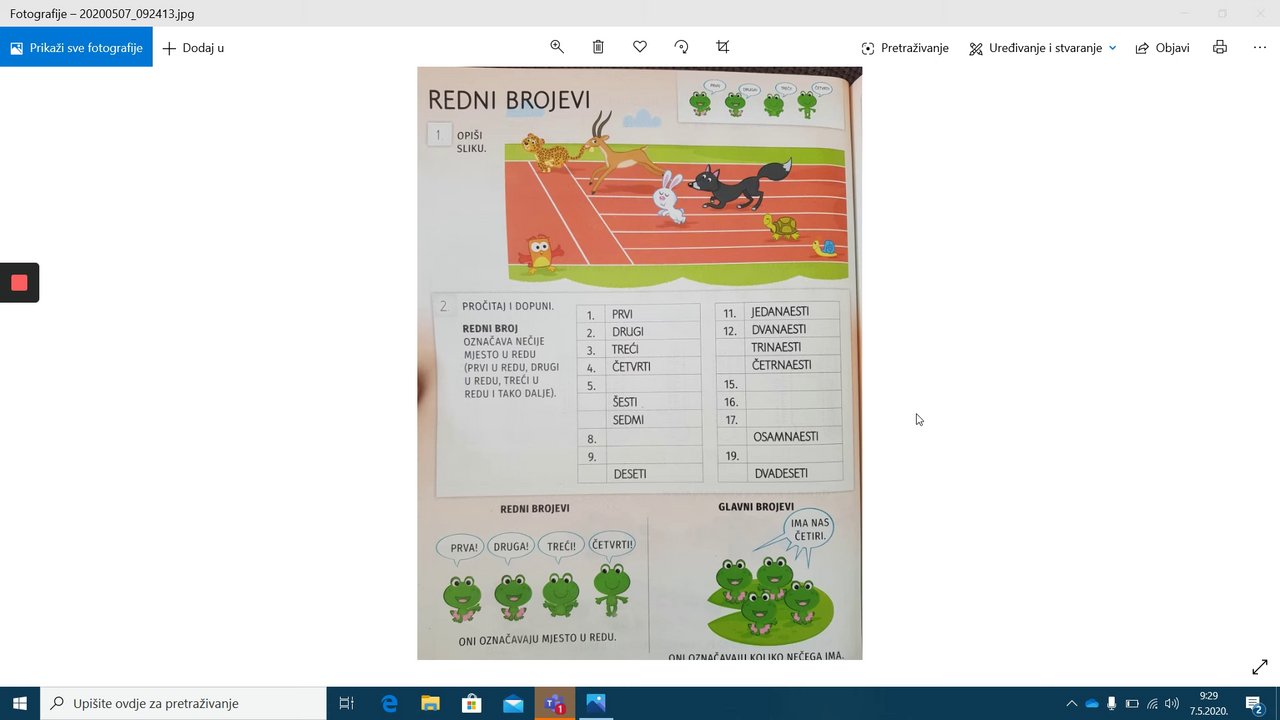The width and height of the screenshot is (1280, 720).
Task: Open Microsoft Store from taskbar
Action: tap(472, 703)
